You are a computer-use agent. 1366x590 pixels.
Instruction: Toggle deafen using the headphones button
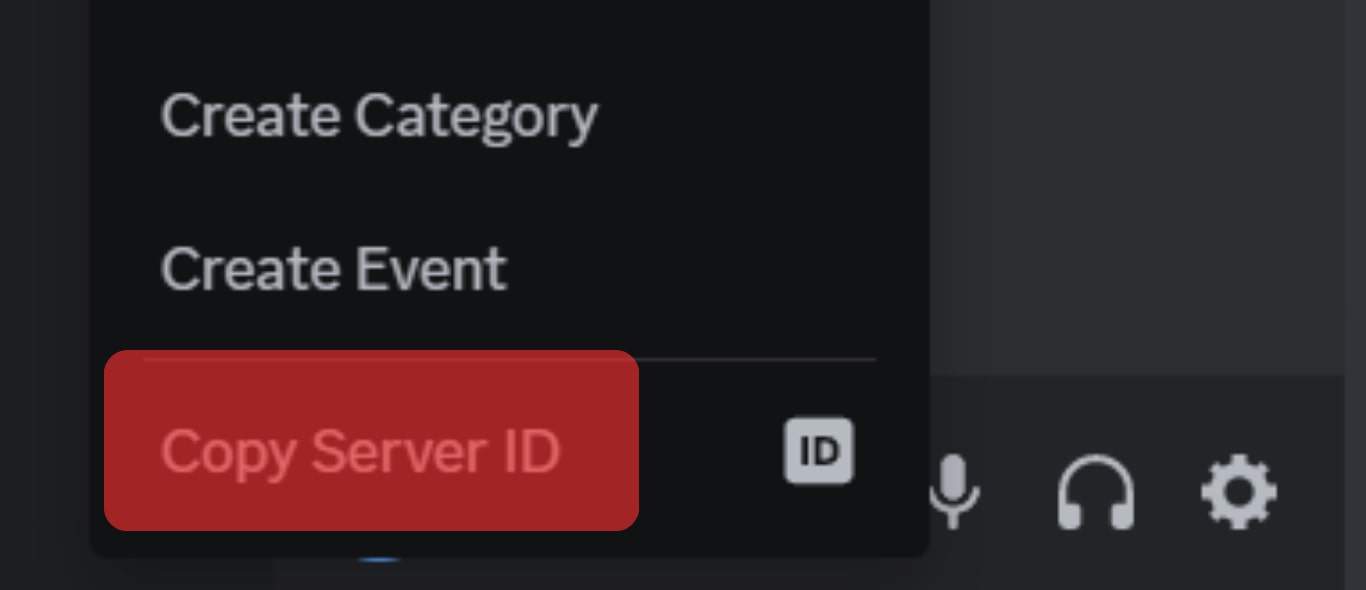coord(1096,491)
